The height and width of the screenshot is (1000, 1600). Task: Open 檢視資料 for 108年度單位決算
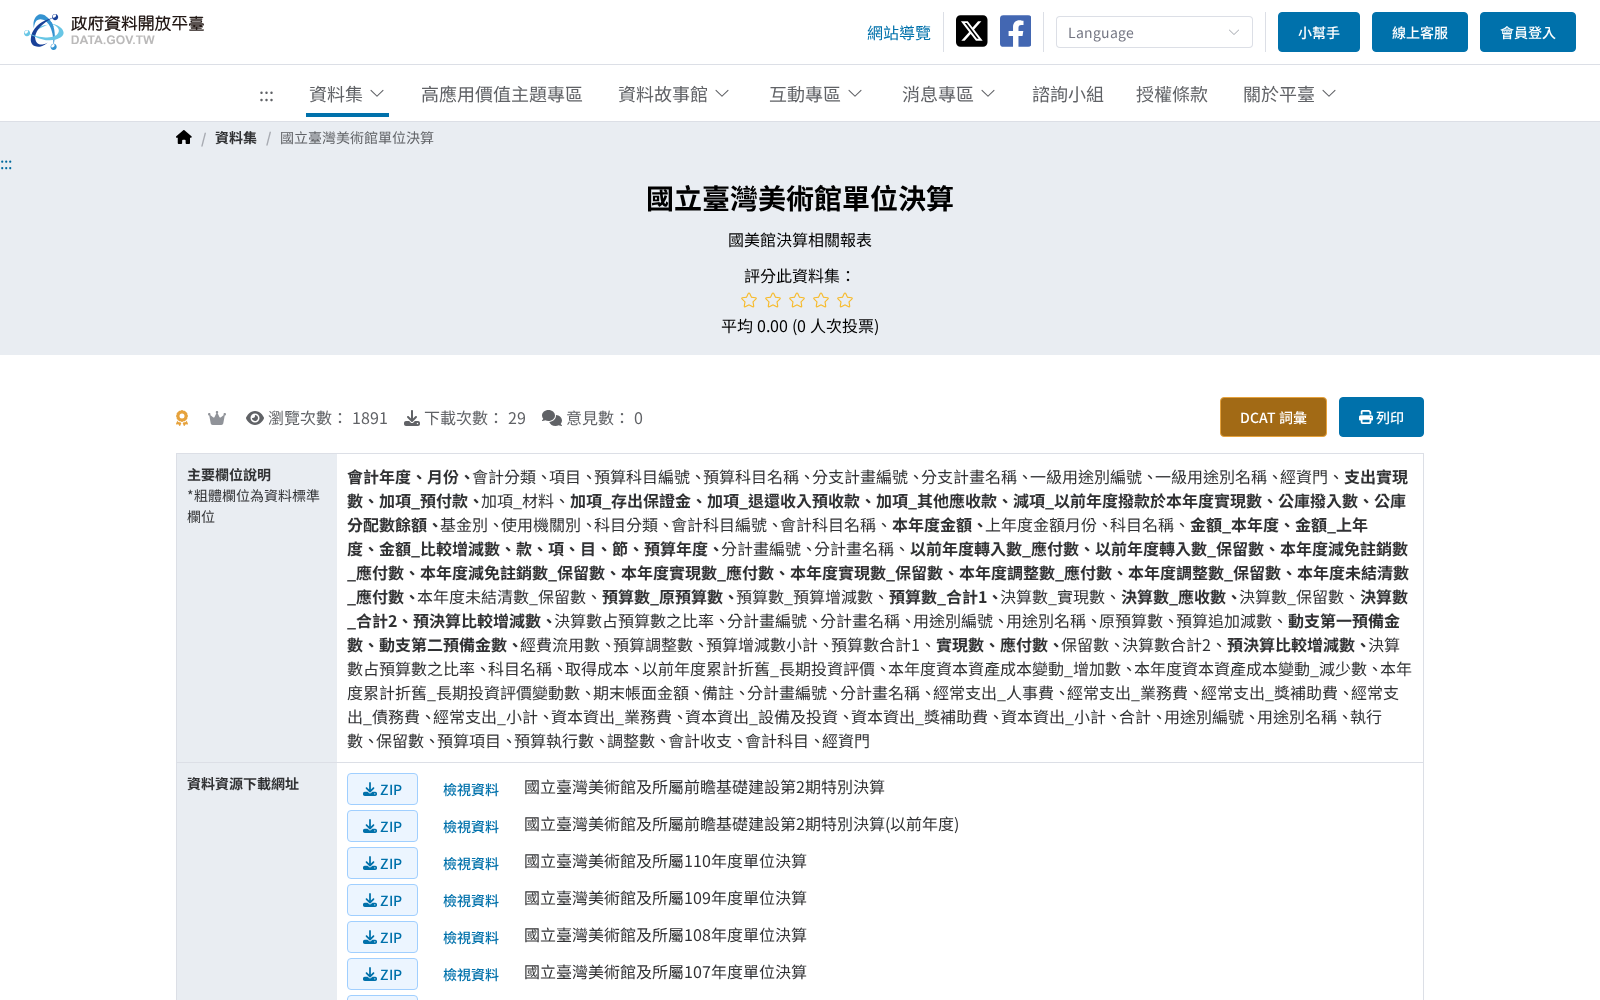[x=471, y=937]
